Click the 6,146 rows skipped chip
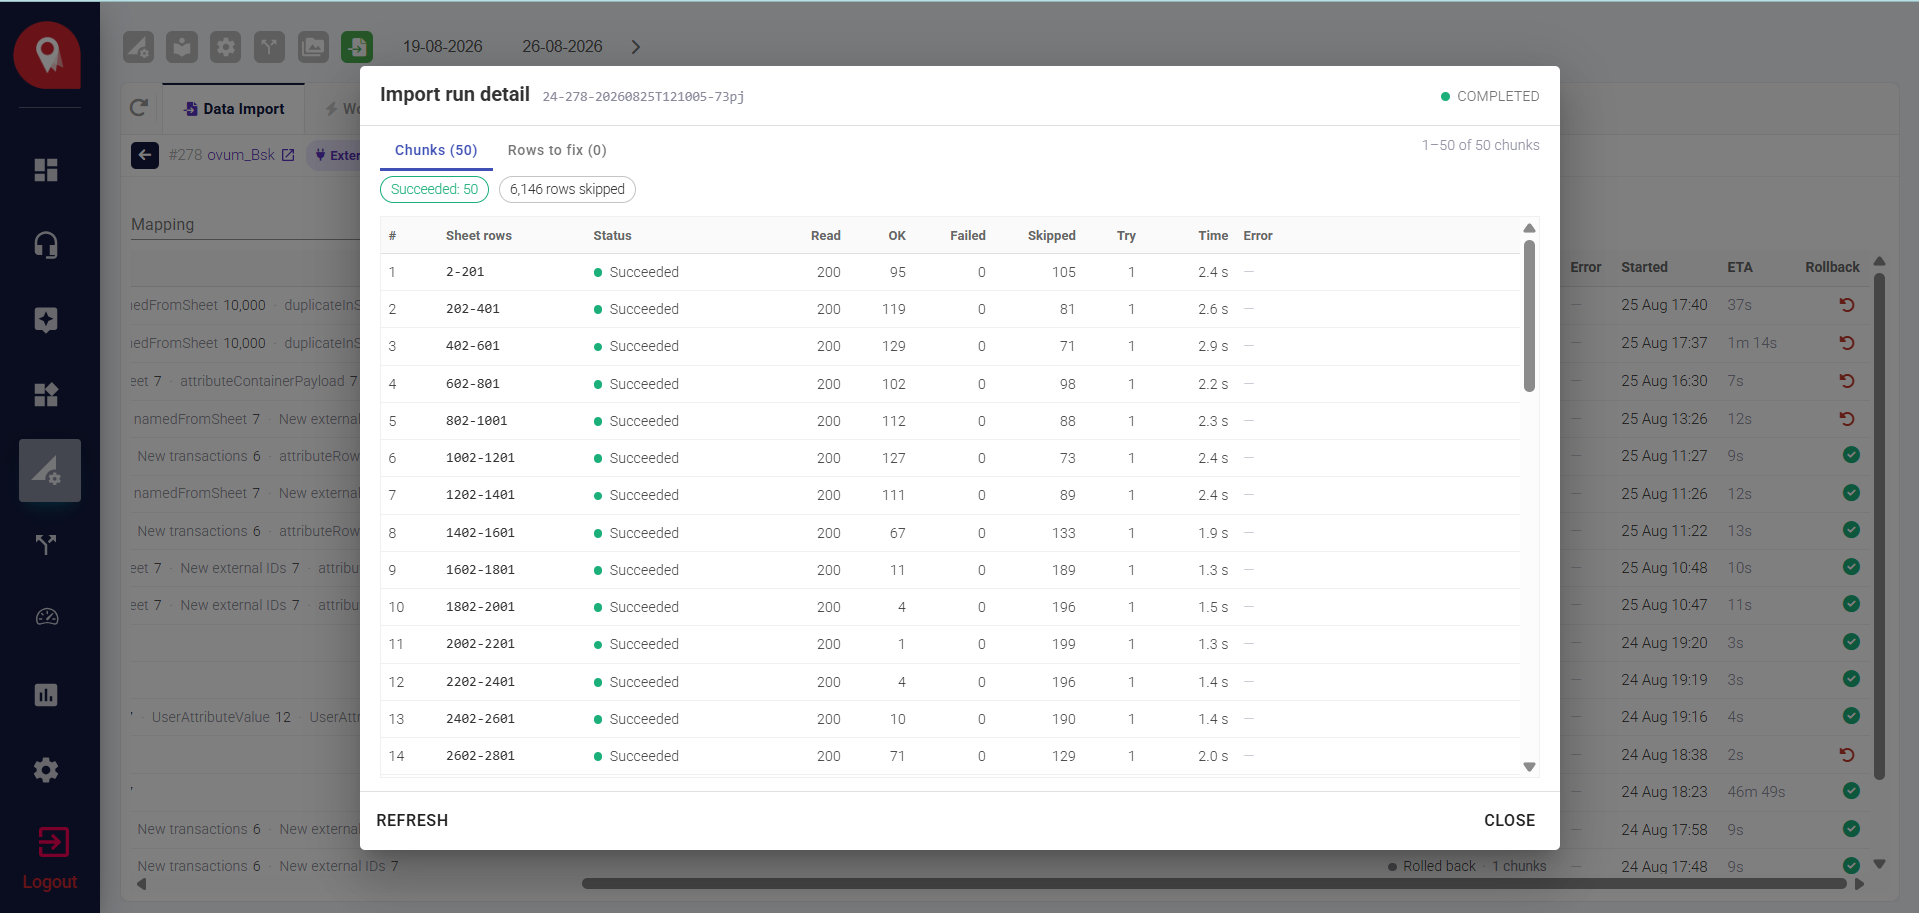 (x=567, y=189)
